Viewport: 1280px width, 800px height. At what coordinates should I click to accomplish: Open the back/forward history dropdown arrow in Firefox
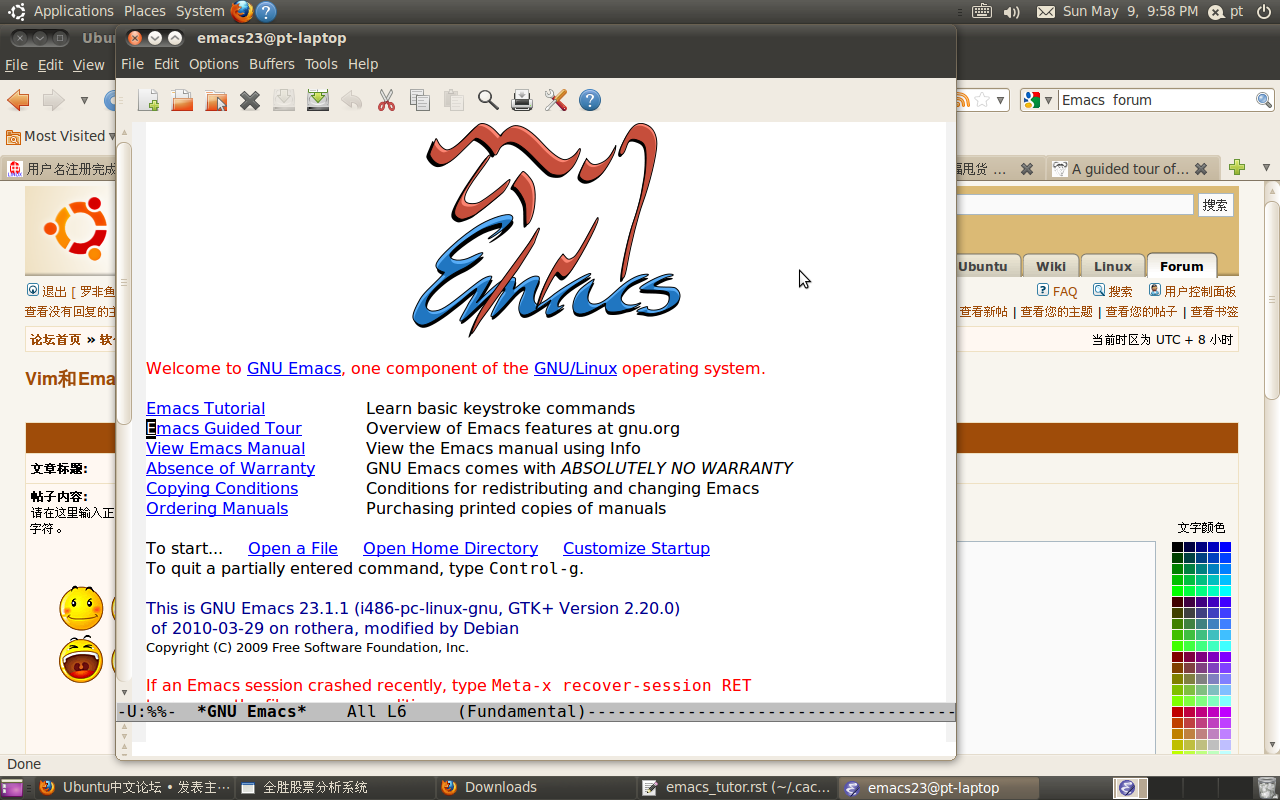[x=84, y=100]
